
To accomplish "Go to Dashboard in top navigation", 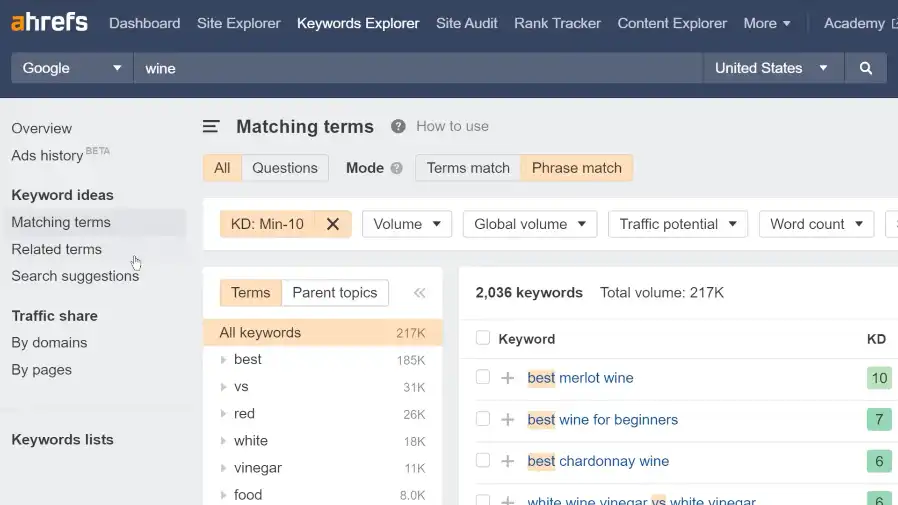I will (144, 23).
